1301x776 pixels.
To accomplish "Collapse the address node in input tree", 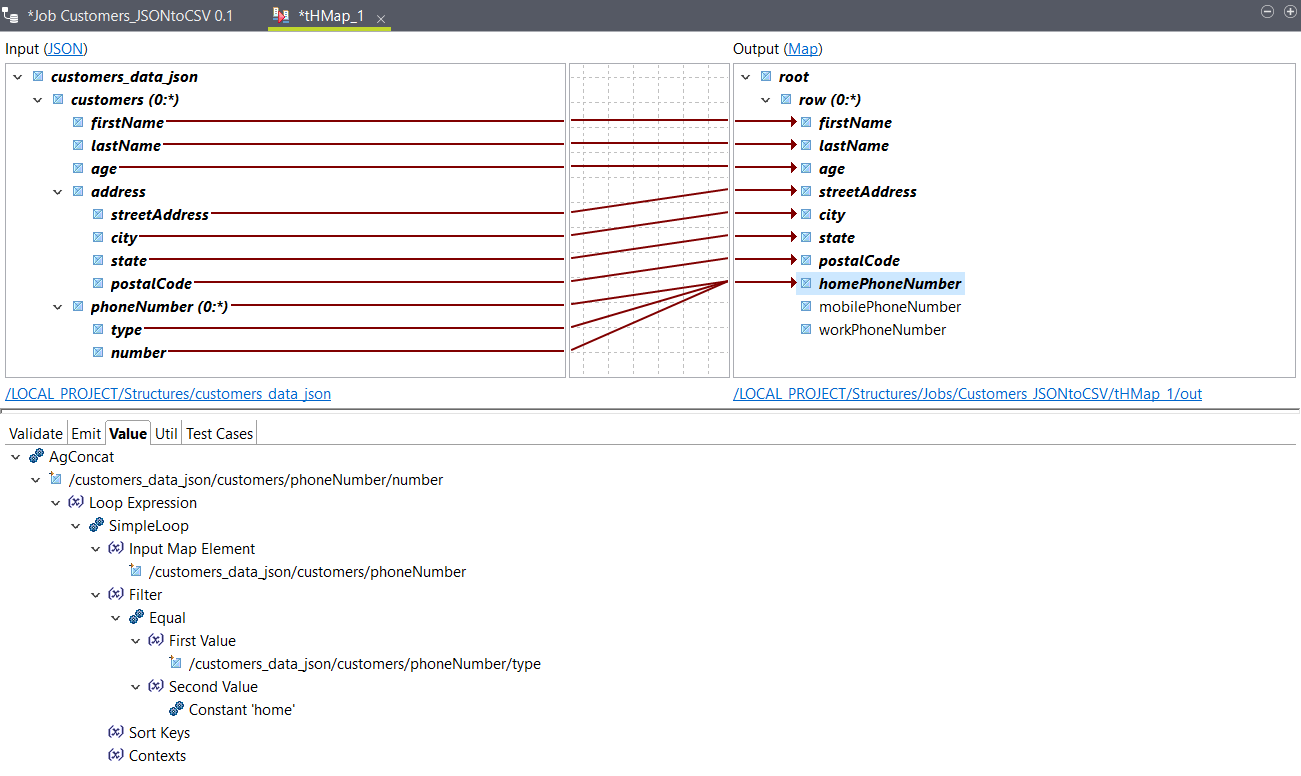I will tap(58, 192).
